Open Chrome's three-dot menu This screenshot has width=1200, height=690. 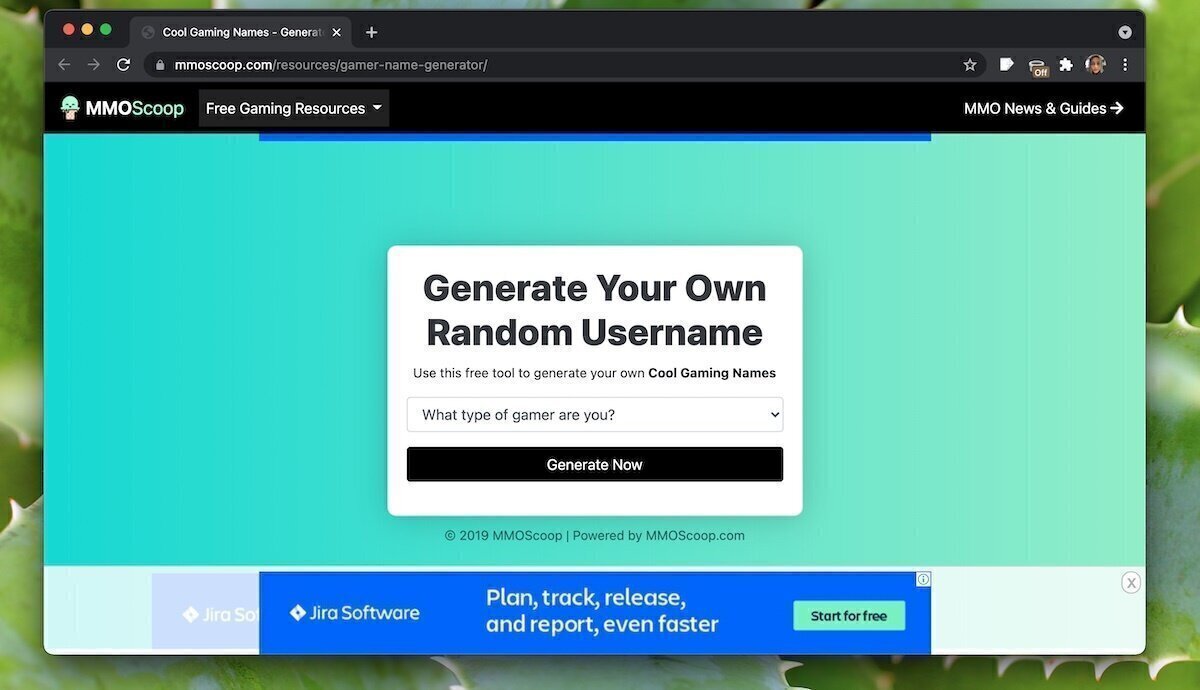[1124, 64]
